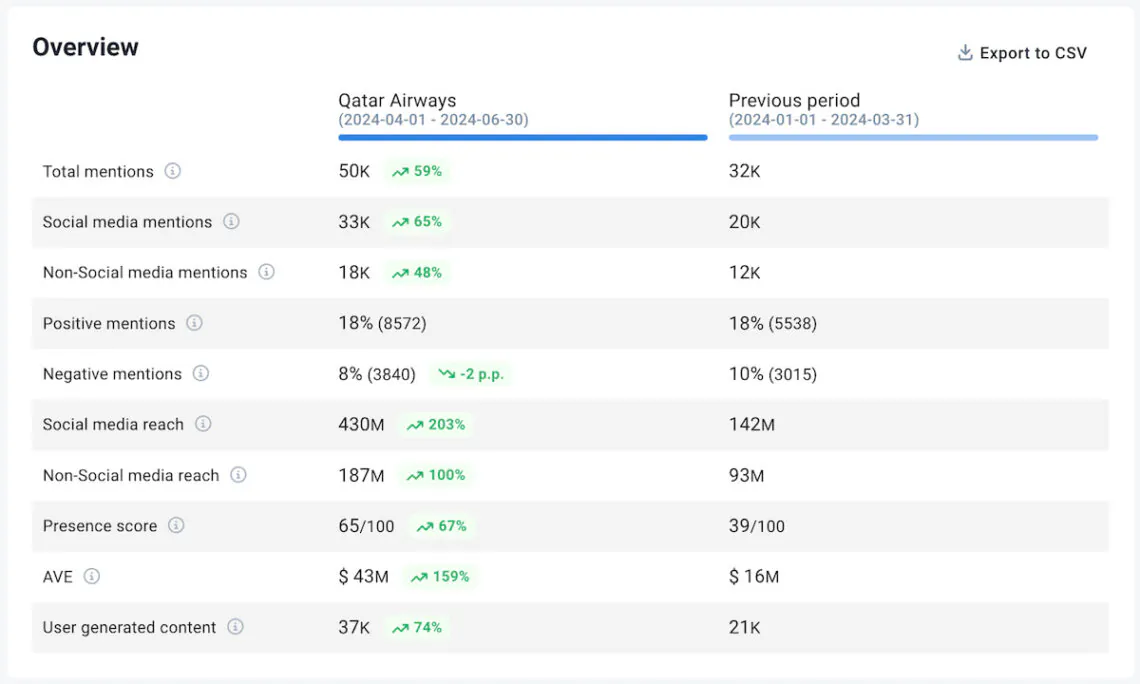Click the 59% total mentions growth badge
Screen dimensions: 1140x684
click(417, 171)
